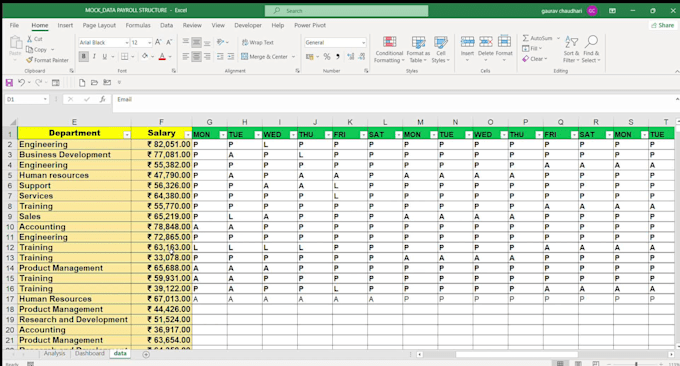The height and width of the screenshot is (366, 680).
Task: Click the search box in title bar
Action: click(x=347, y=10)
